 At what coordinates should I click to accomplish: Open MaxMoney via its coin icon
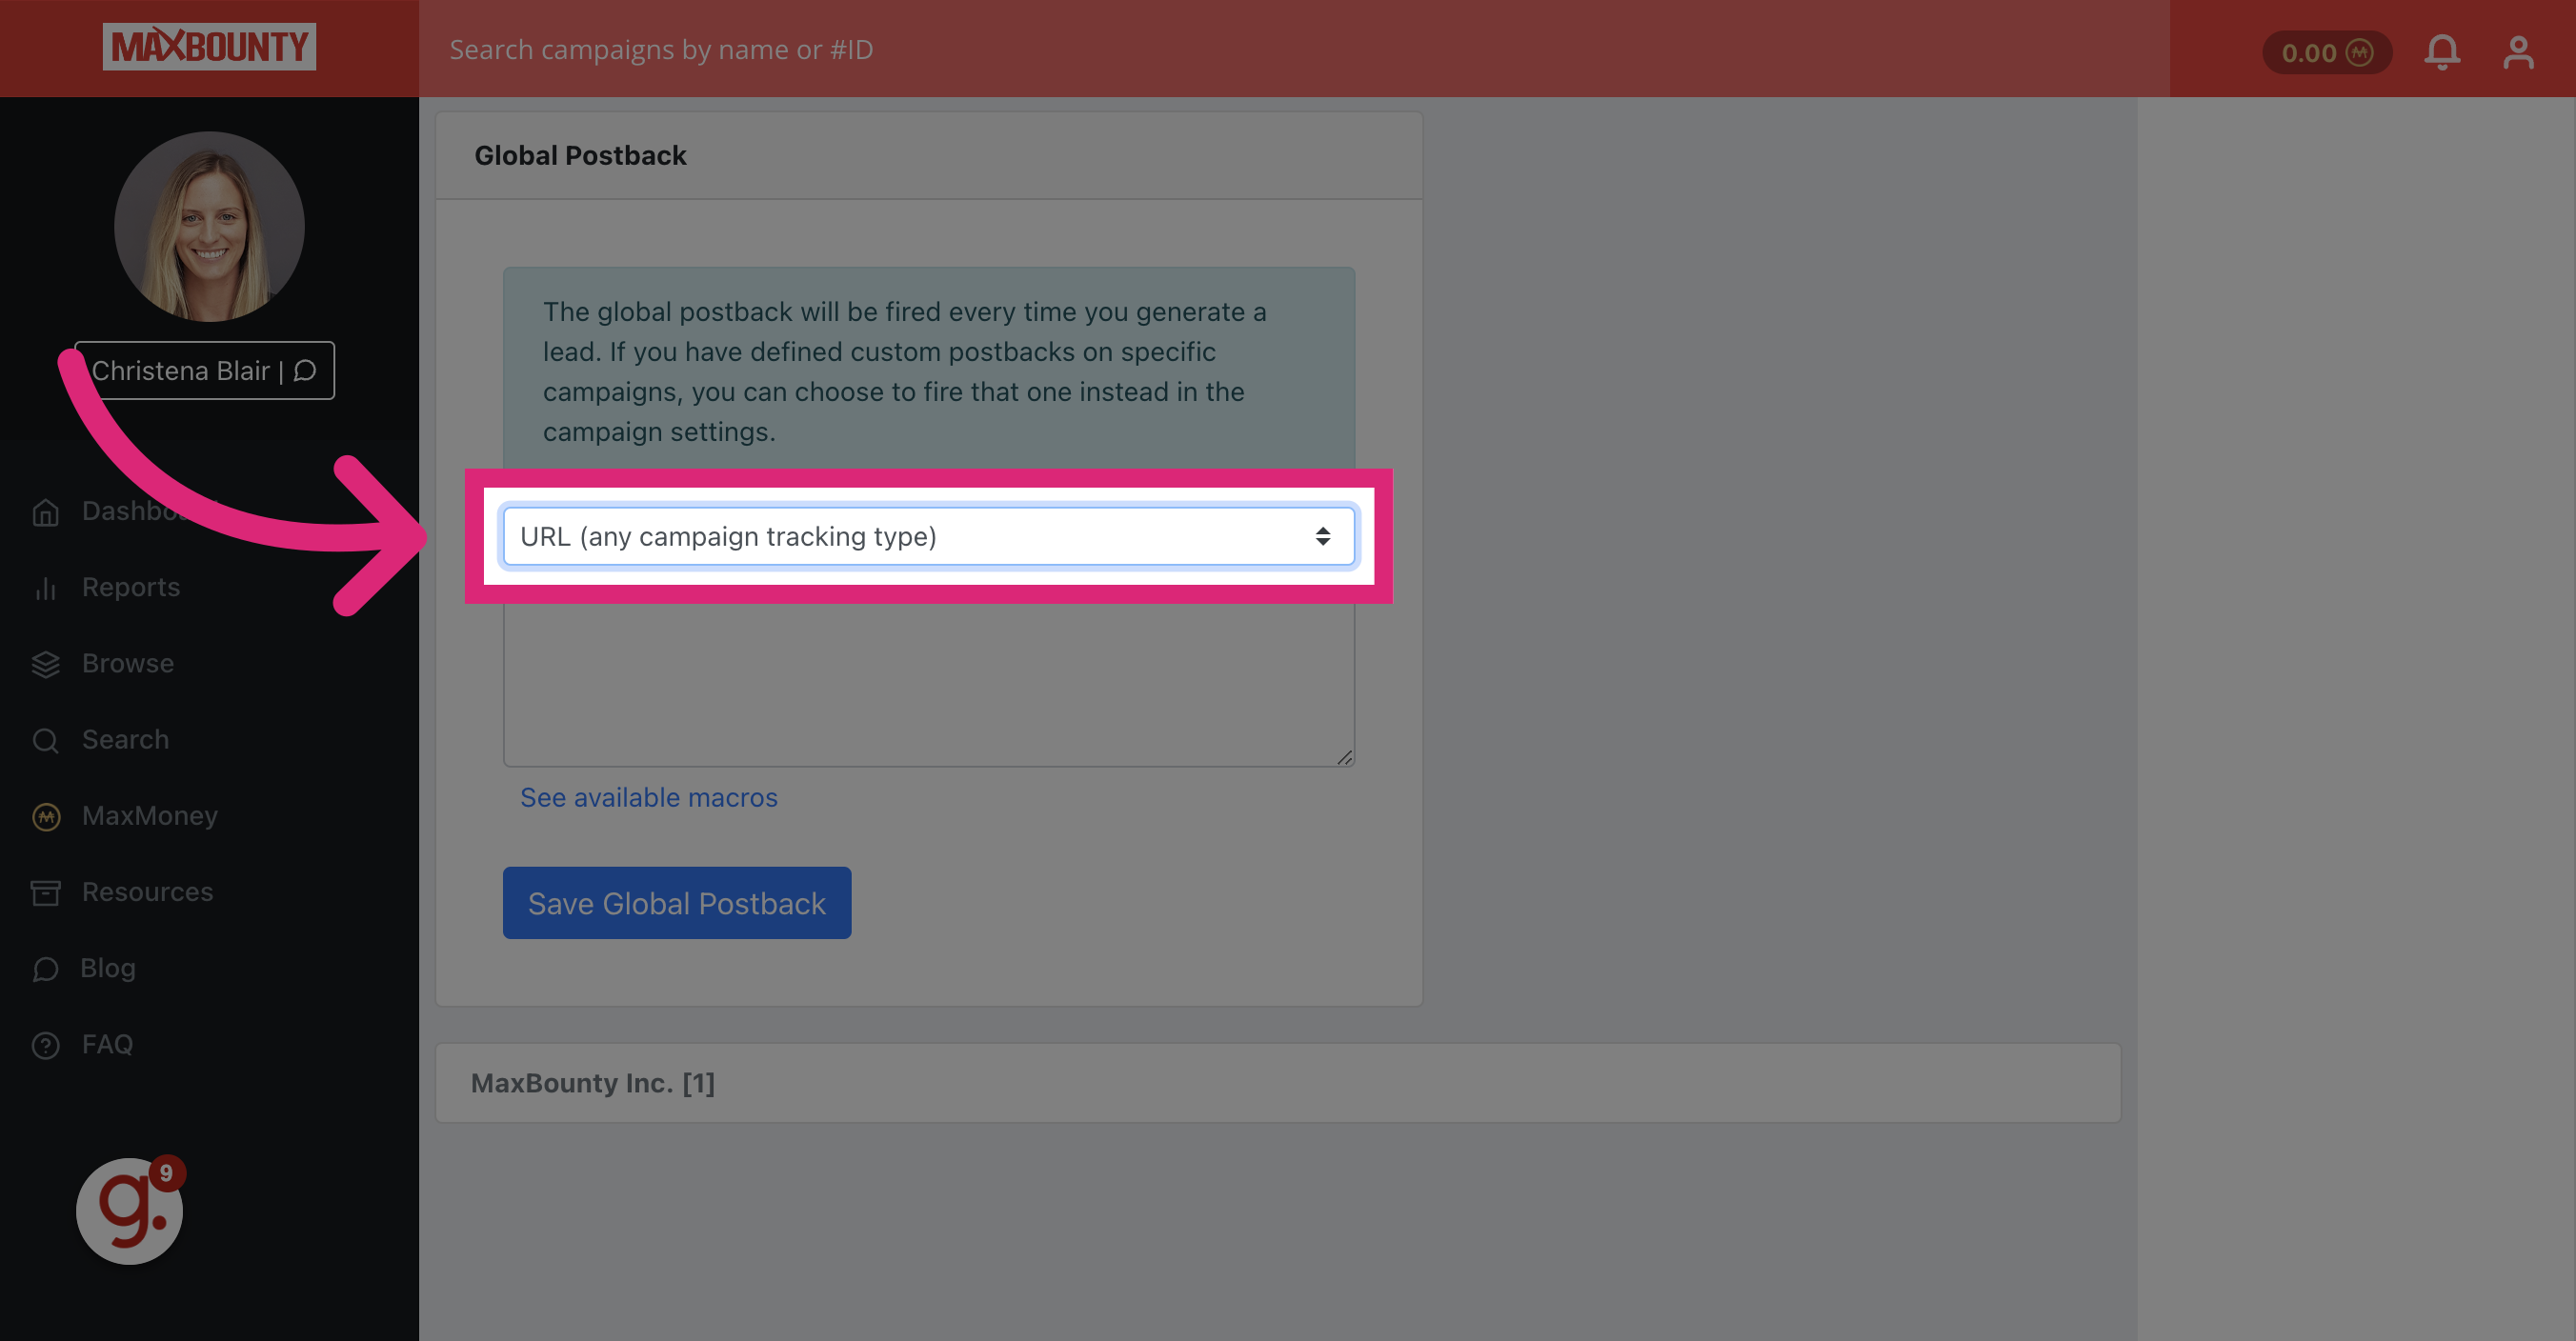(x=46, y=816)
